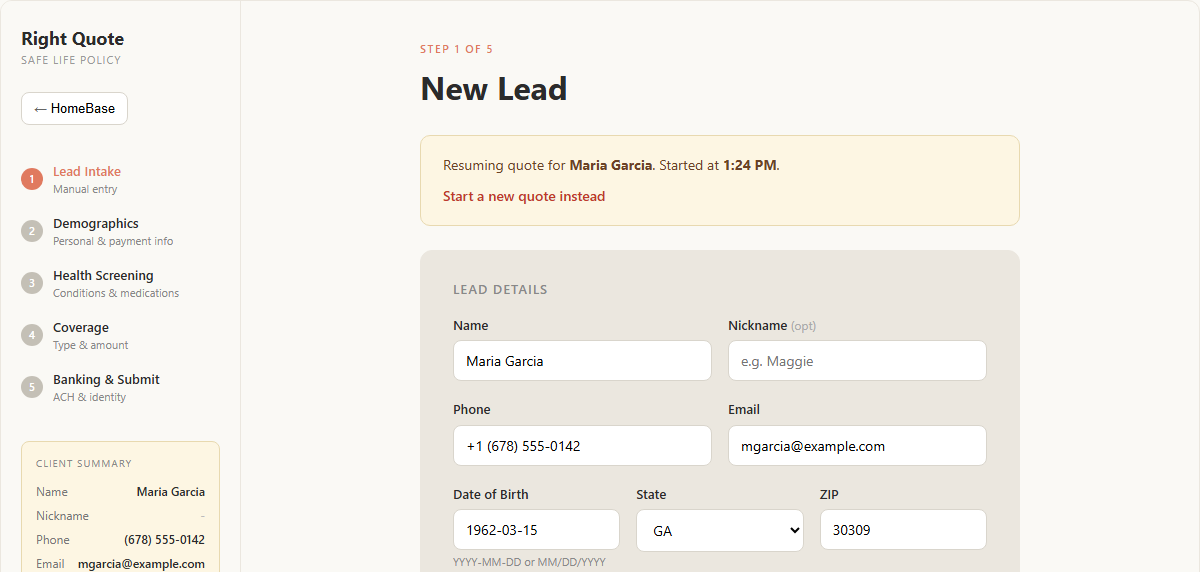
Task: Click step 3 circle icon
Action: pyautogui.click(x=32, y=283)
